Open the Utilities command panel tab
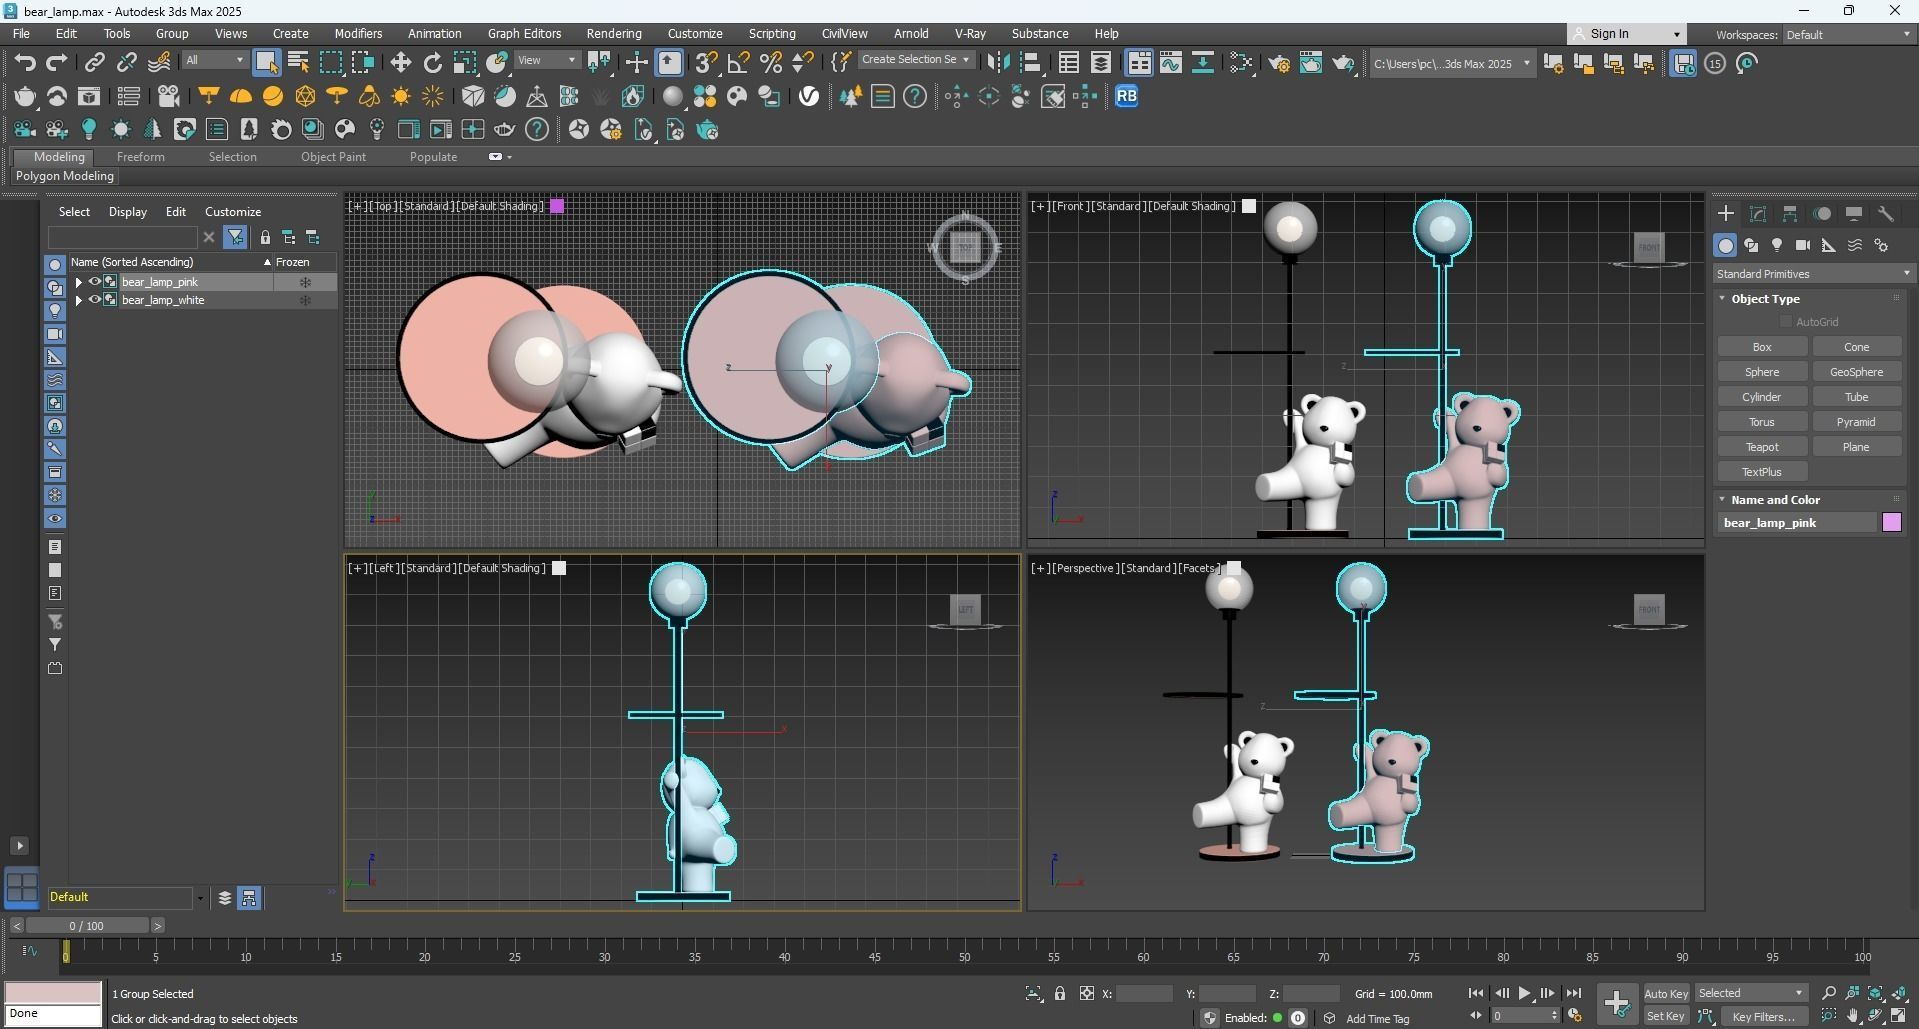1919x1029 pixels. tap(1886, 214)
